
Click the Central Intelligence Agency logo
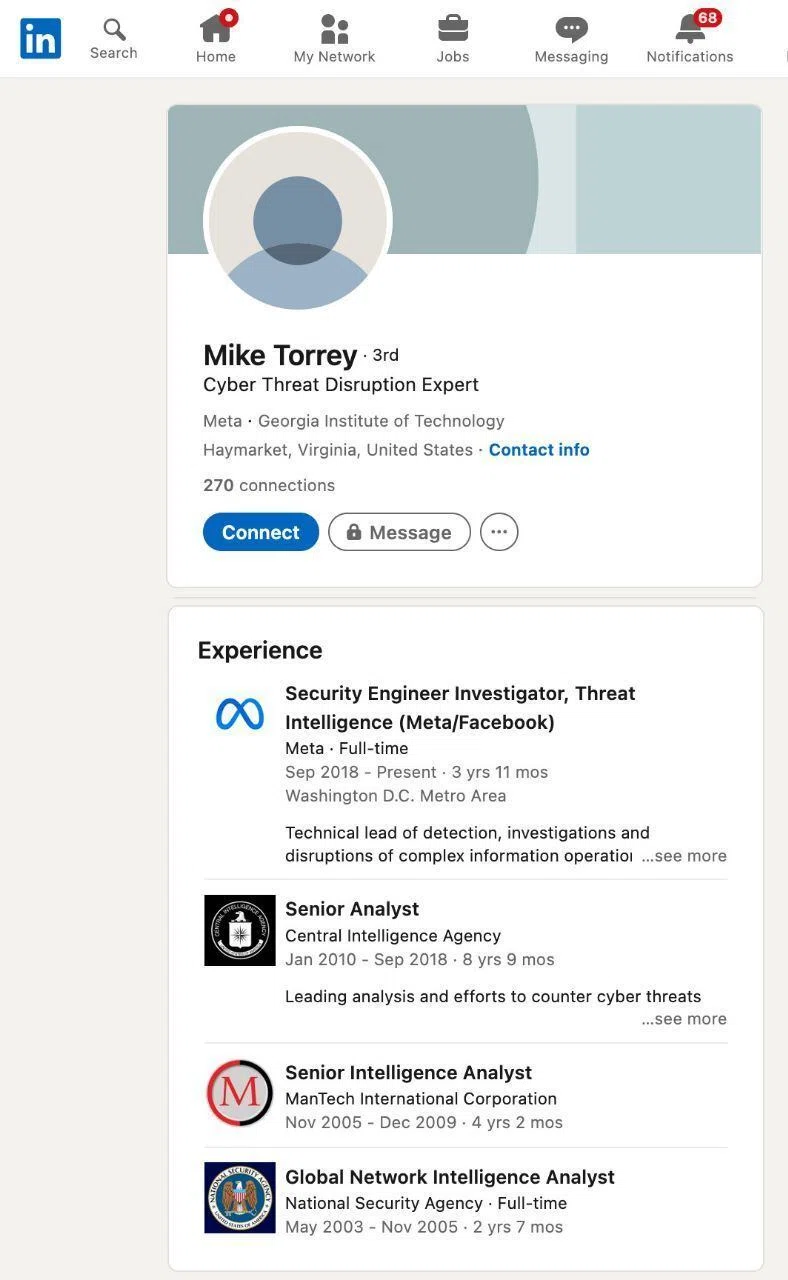pyautogui.click(x=240, y=931)
